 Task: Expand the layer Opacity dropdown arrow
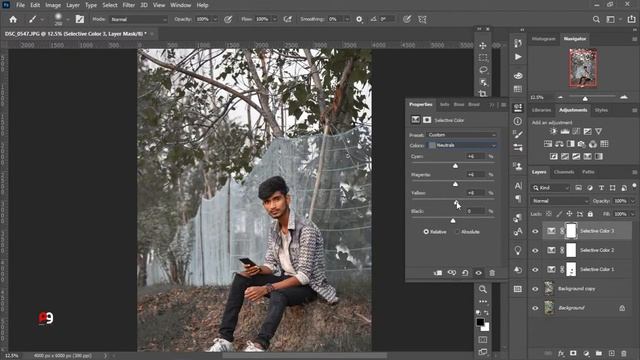pyautogui.click(x=633, y=201)
